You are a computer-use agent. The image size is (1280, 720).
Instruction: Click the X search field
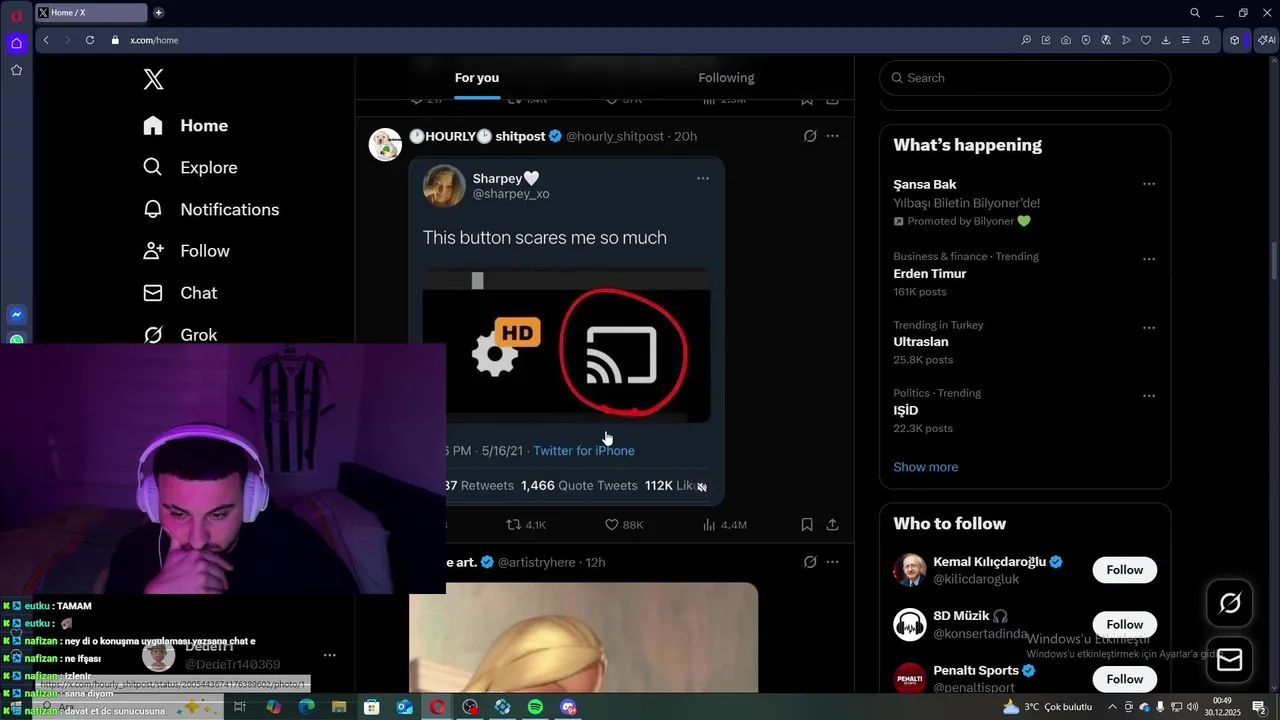pos(1025,78)
